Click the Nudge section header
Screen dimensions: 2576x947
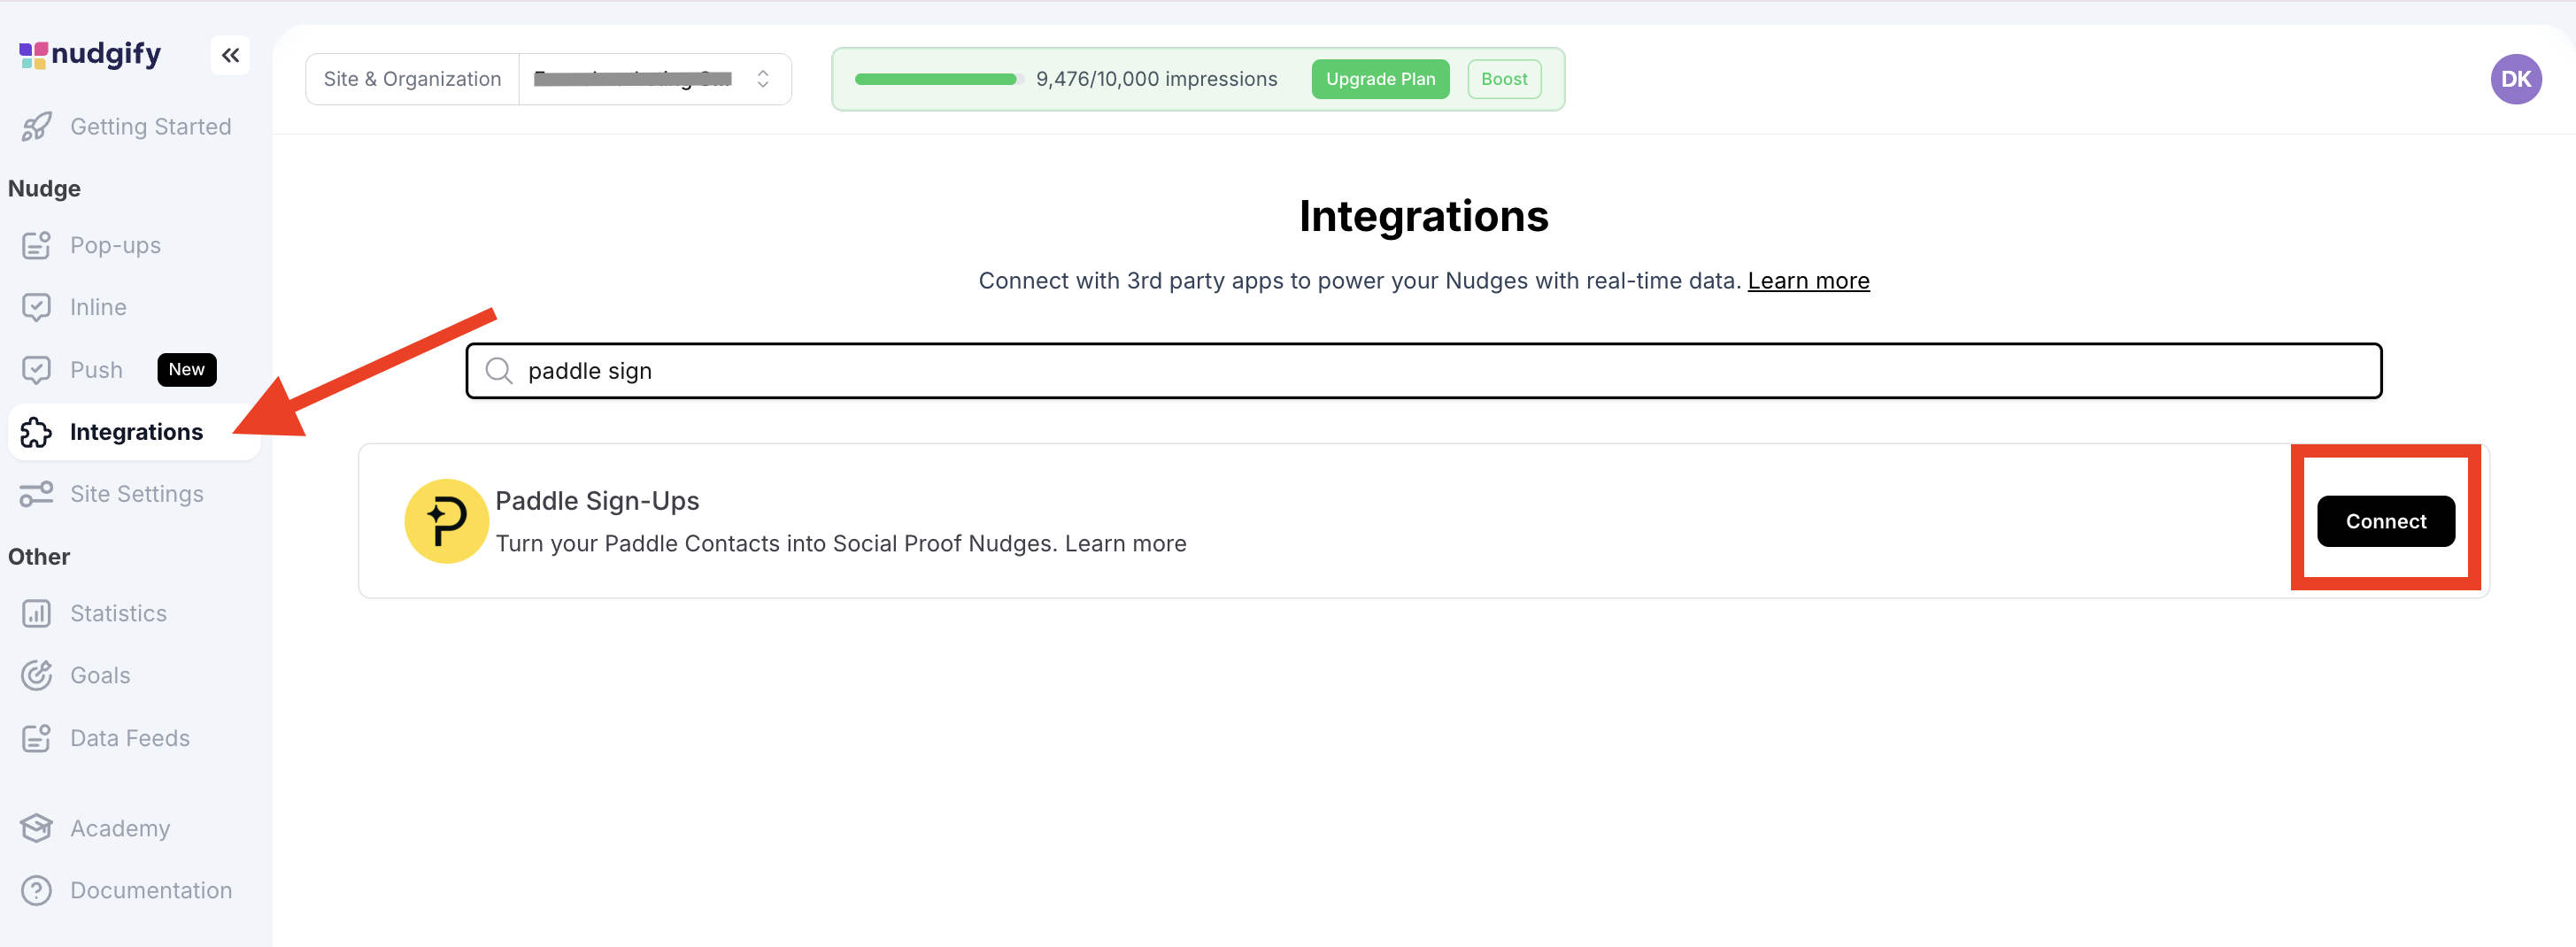(x=44, y=189)
